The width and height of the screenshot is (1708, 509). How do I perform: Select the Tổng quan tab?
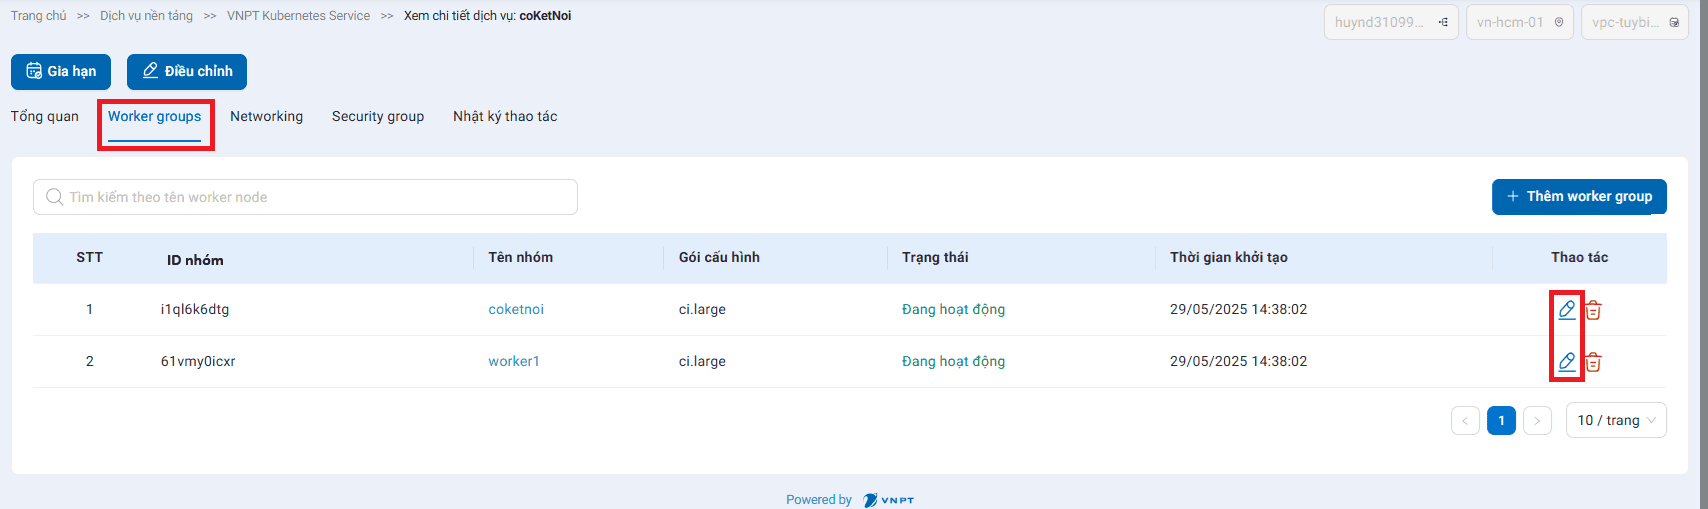(45, 116)
